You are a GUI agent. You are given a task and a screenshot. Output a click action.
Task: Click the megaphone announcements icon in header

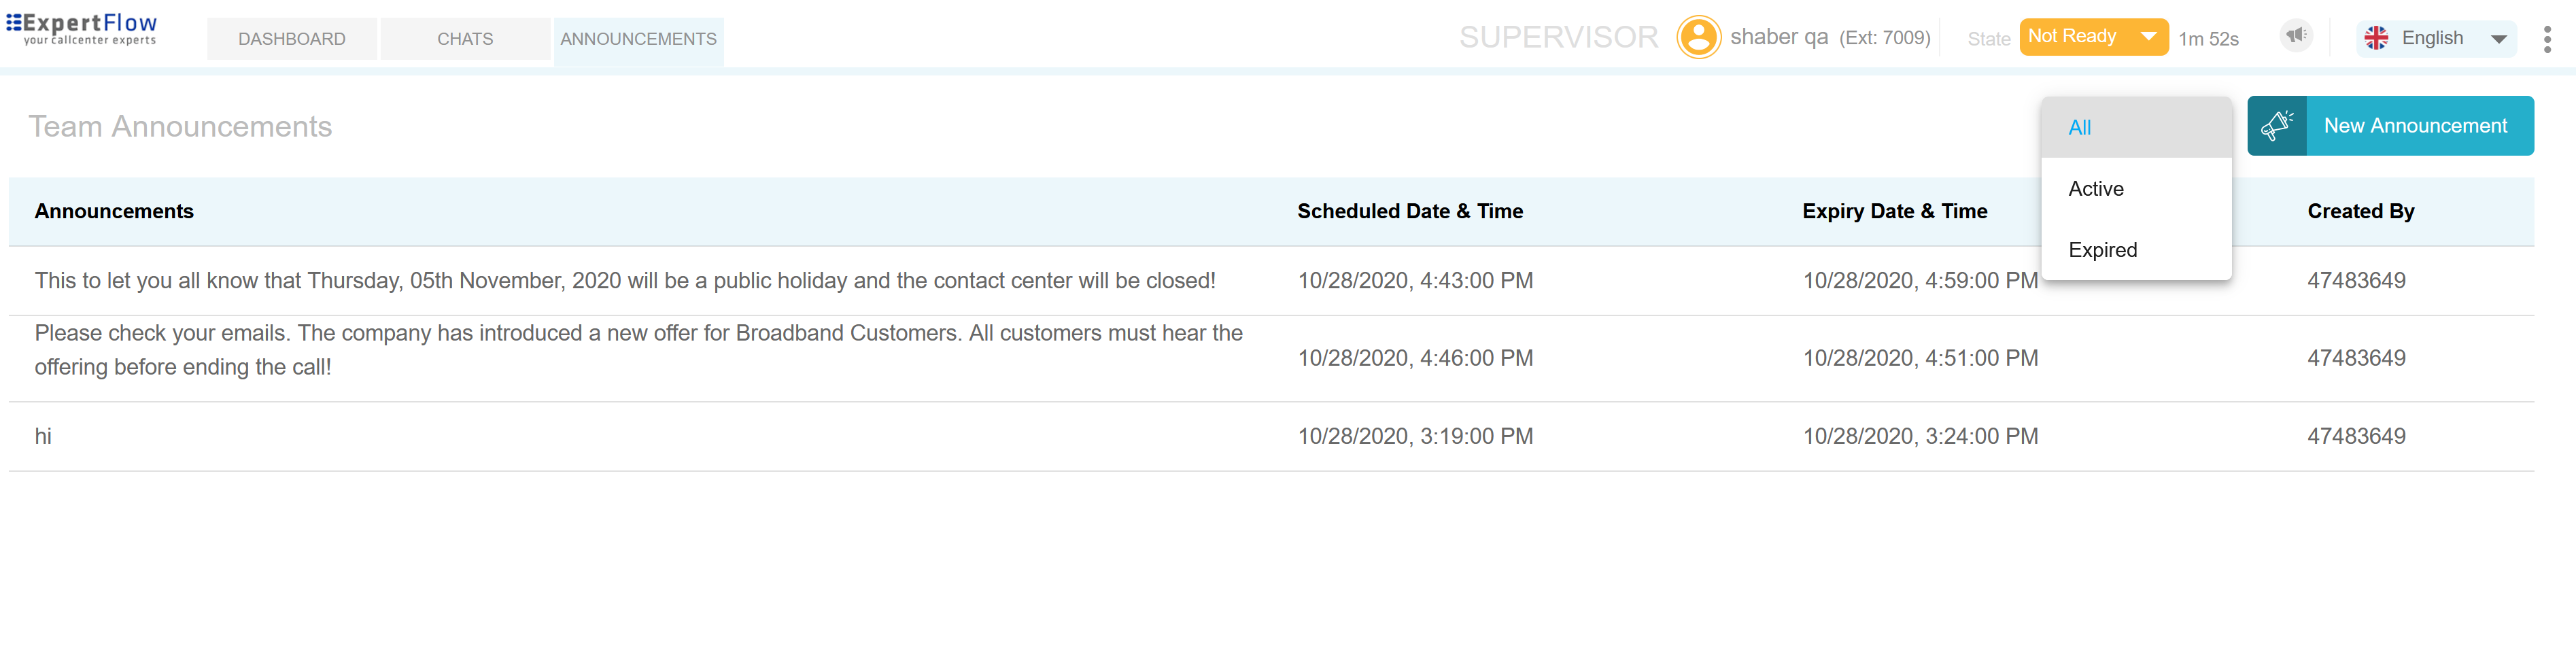2296,36
